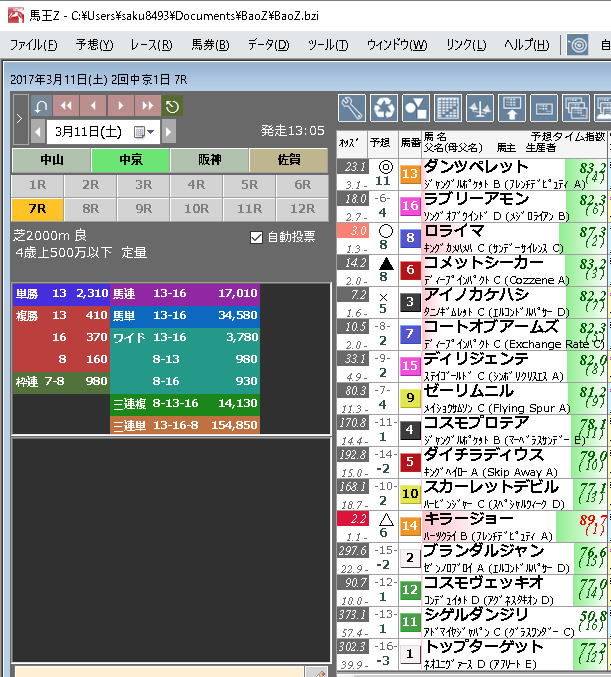This screenshot has width=611, height=677.
Task: Open the ヘルプ(H) menu
Action: (x=527, y=44)
